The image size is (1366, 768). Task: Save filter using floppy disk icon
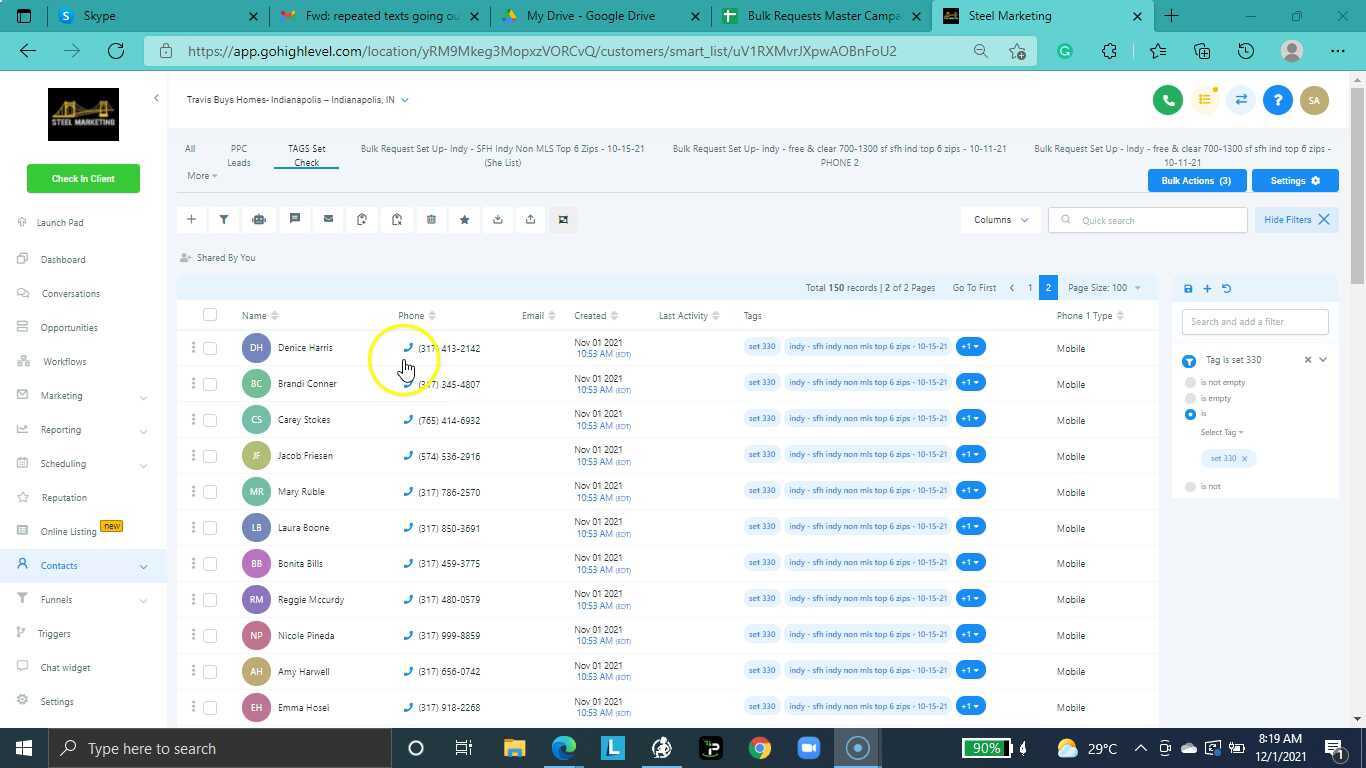[1188, 289]
